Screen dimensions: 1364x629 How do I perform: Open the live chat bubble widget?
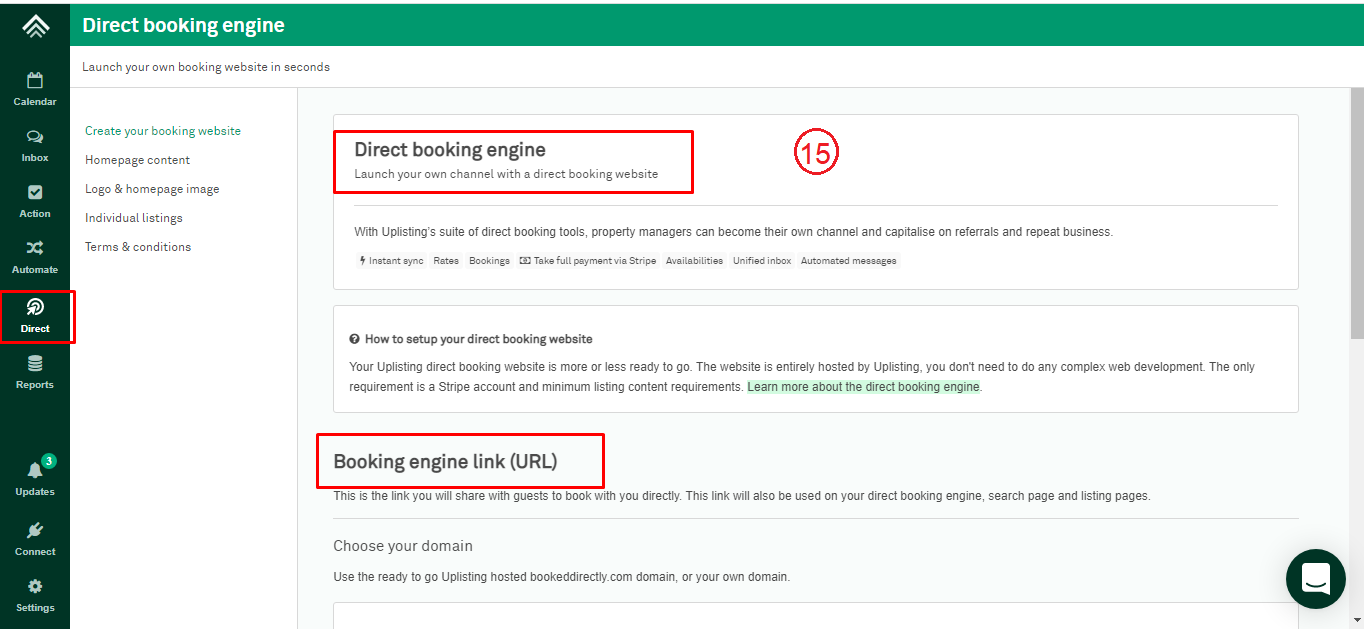click(1316, 579)
